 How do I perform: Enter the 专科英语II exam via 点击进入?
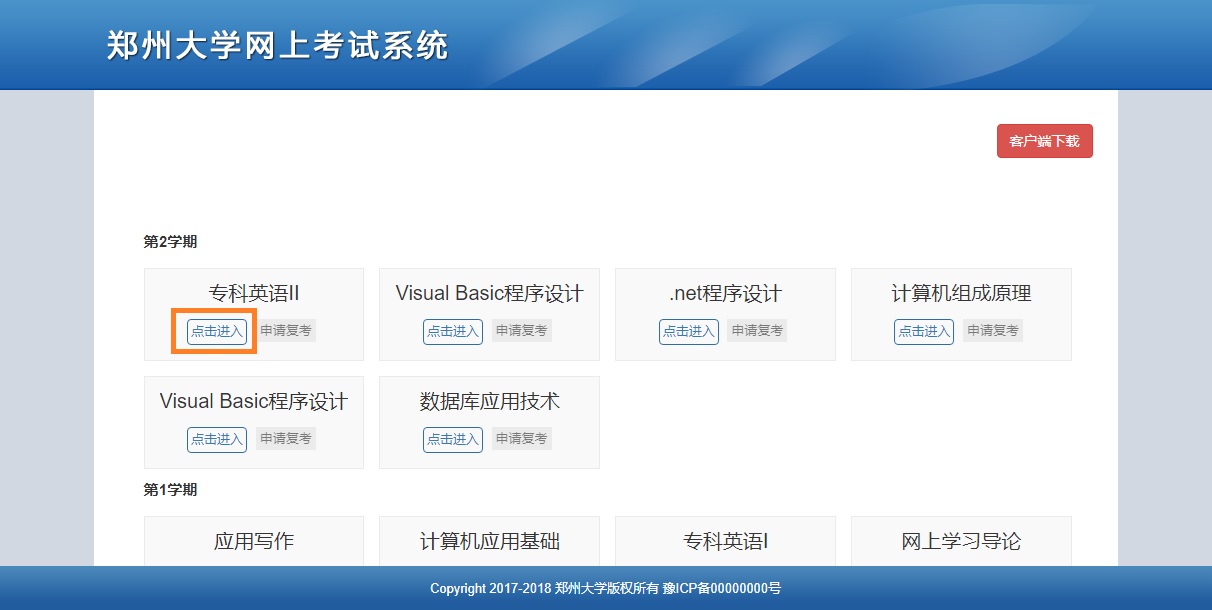click(x=217, y=331)
